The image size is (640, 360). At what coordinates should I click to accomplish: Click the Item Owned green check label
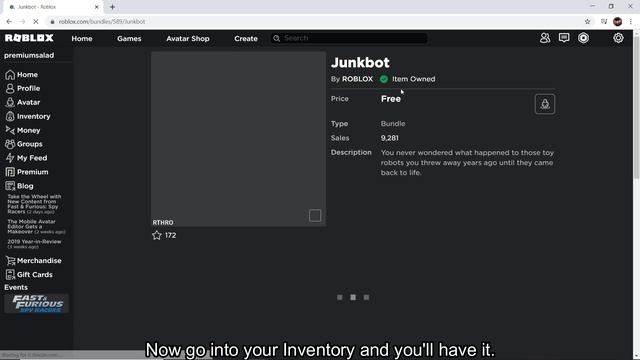pos(407,79)
